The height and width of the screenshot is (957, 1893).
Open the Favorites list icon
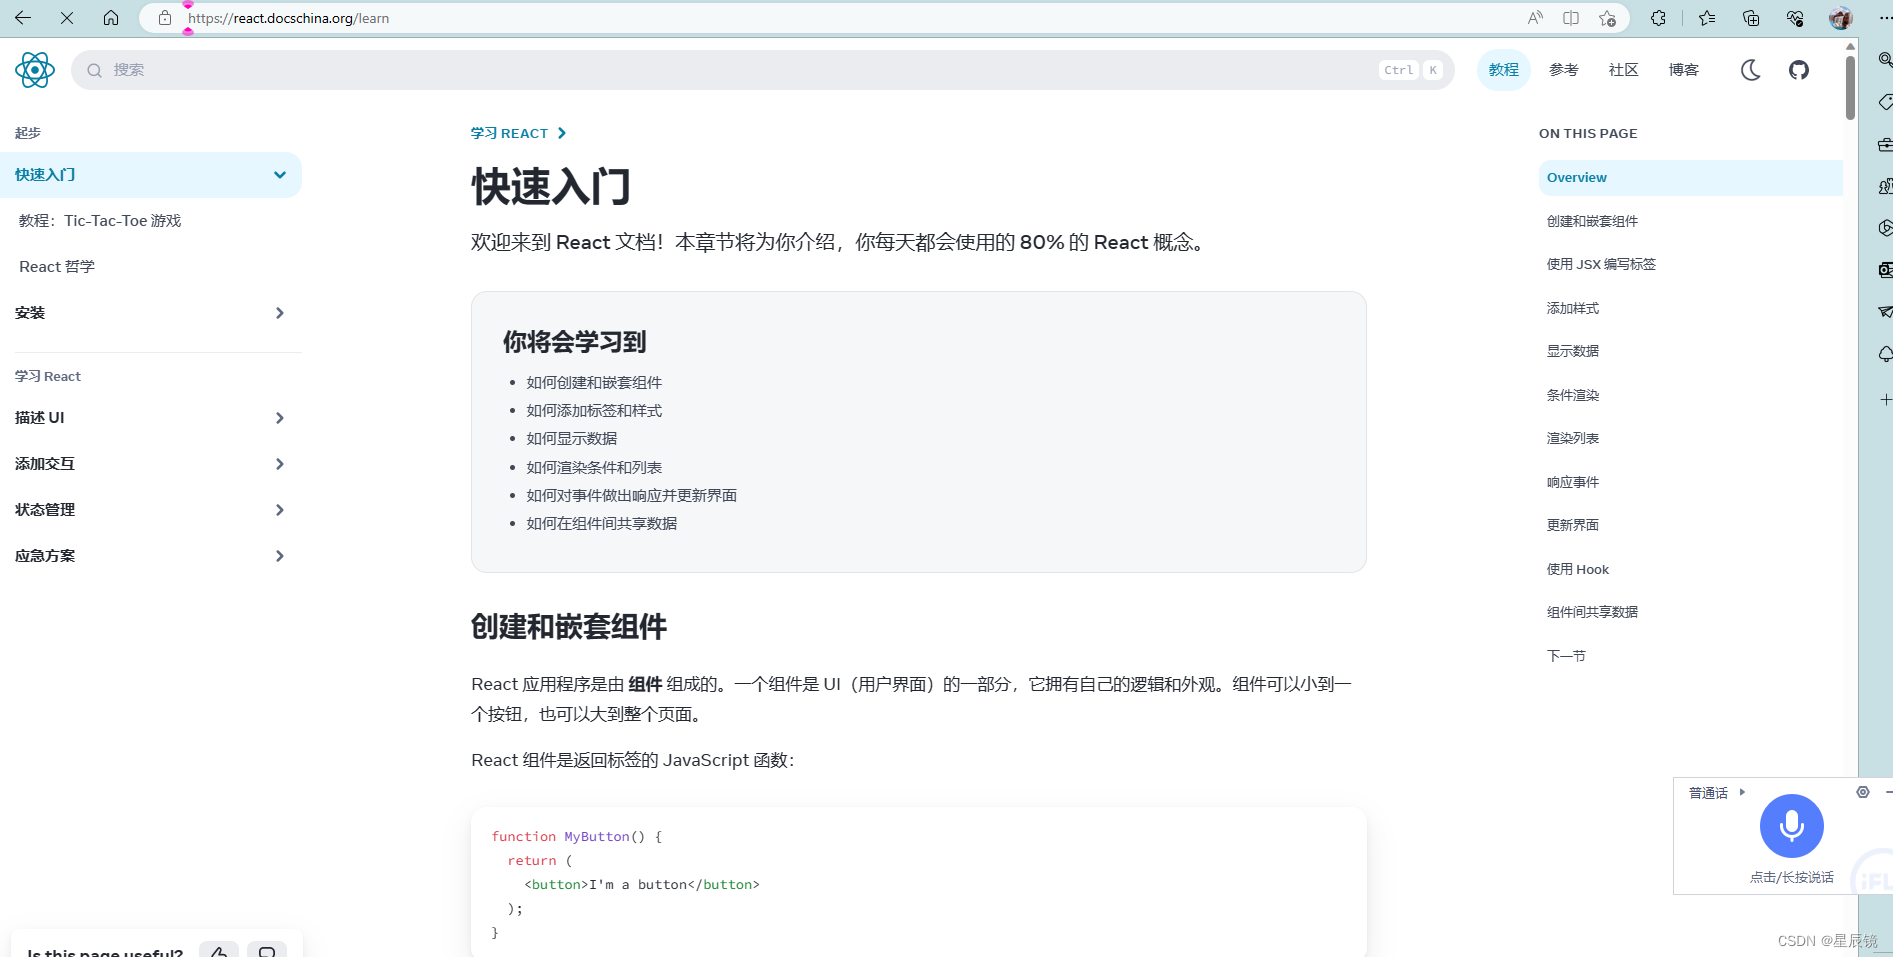pyautogui.click(x=1707, y=18)
